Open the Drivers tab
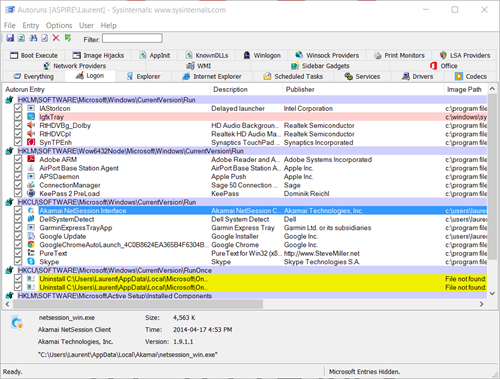The width and height of the screenshot is (500, 379). tap(418, 76)
